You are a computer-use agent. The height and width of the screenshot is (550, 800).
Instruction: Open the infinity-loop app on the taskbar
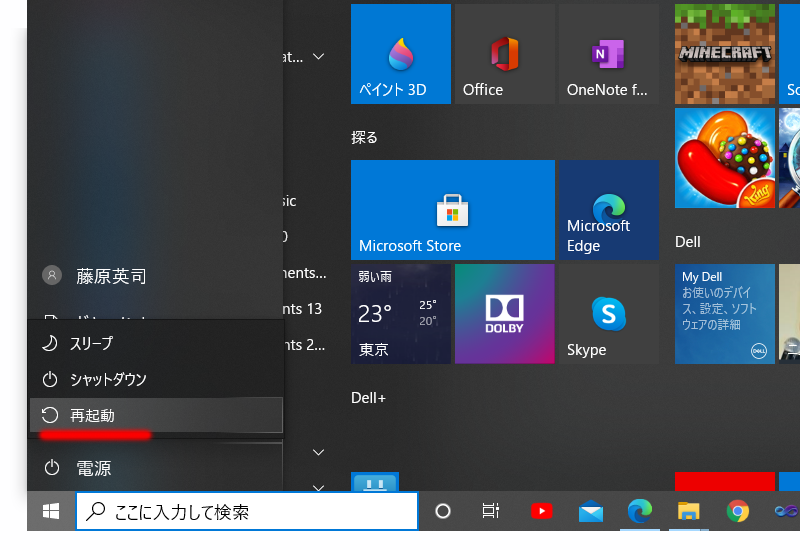[785, 511]
